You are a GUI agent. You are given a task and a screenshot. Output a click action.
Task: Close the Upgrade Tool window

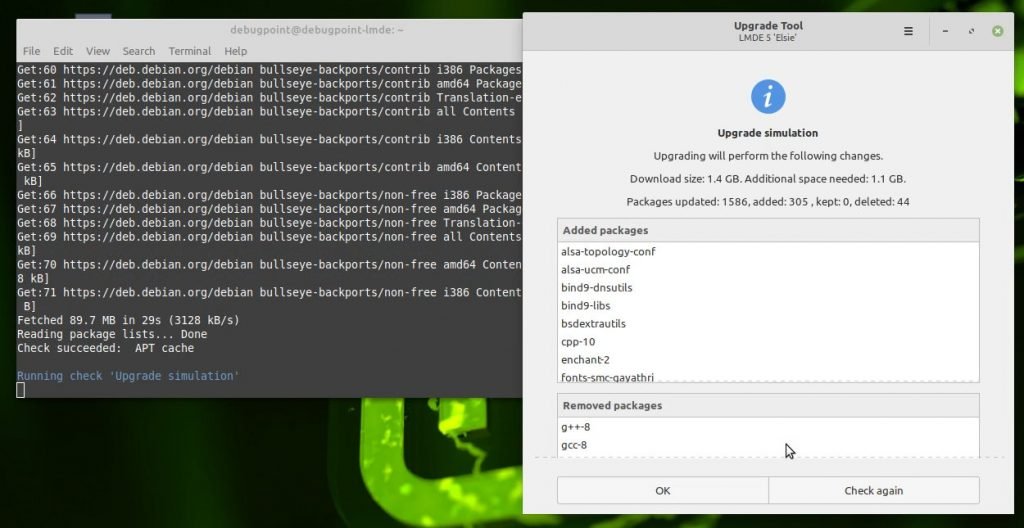997,31
